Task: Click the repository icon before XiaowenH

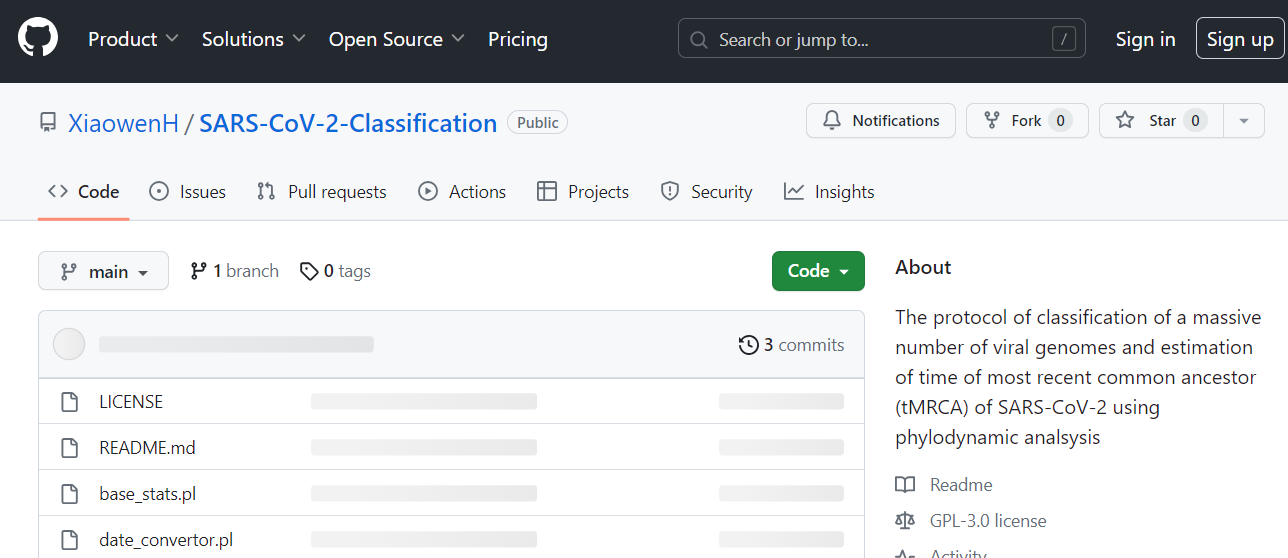Action: [x=48, y=123]
